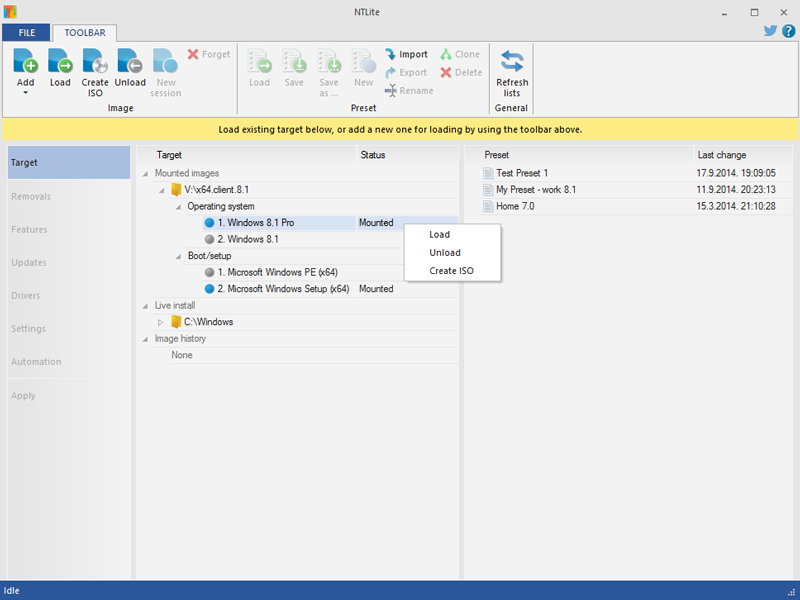Collapse the Boot/setup node
The image size is (800, 600).
pos(178,257)
